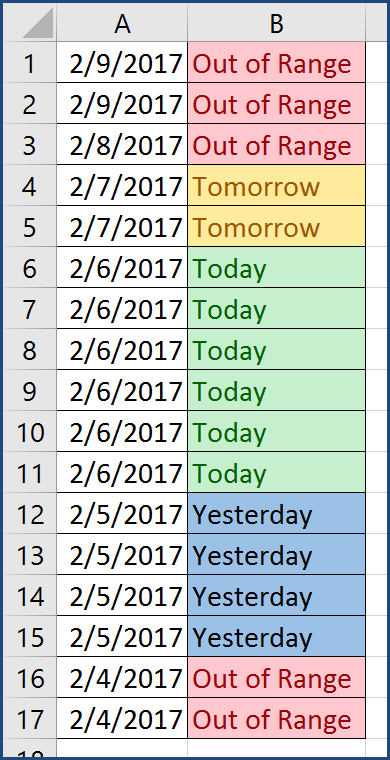Viewport: 390px width, 760px height.
Task: Click cell A3 containing 2/8/2017
Action: pos(122,144)
